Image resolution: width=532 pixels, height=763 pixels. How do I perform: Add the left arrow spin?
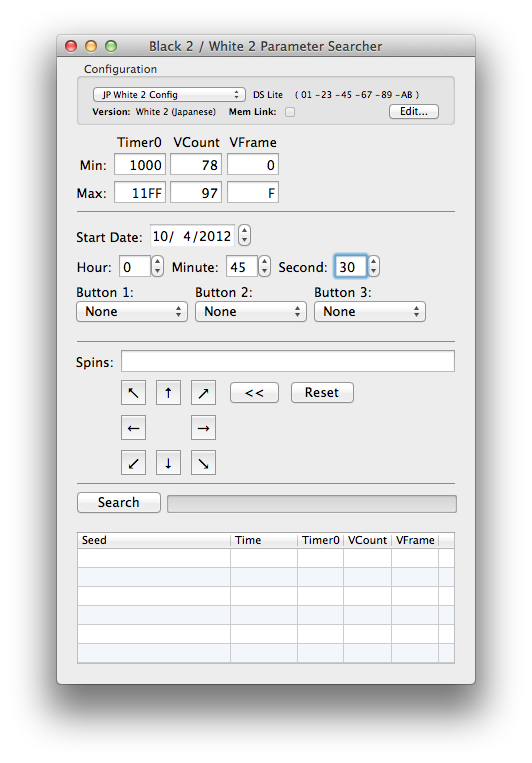coord(133,428)
